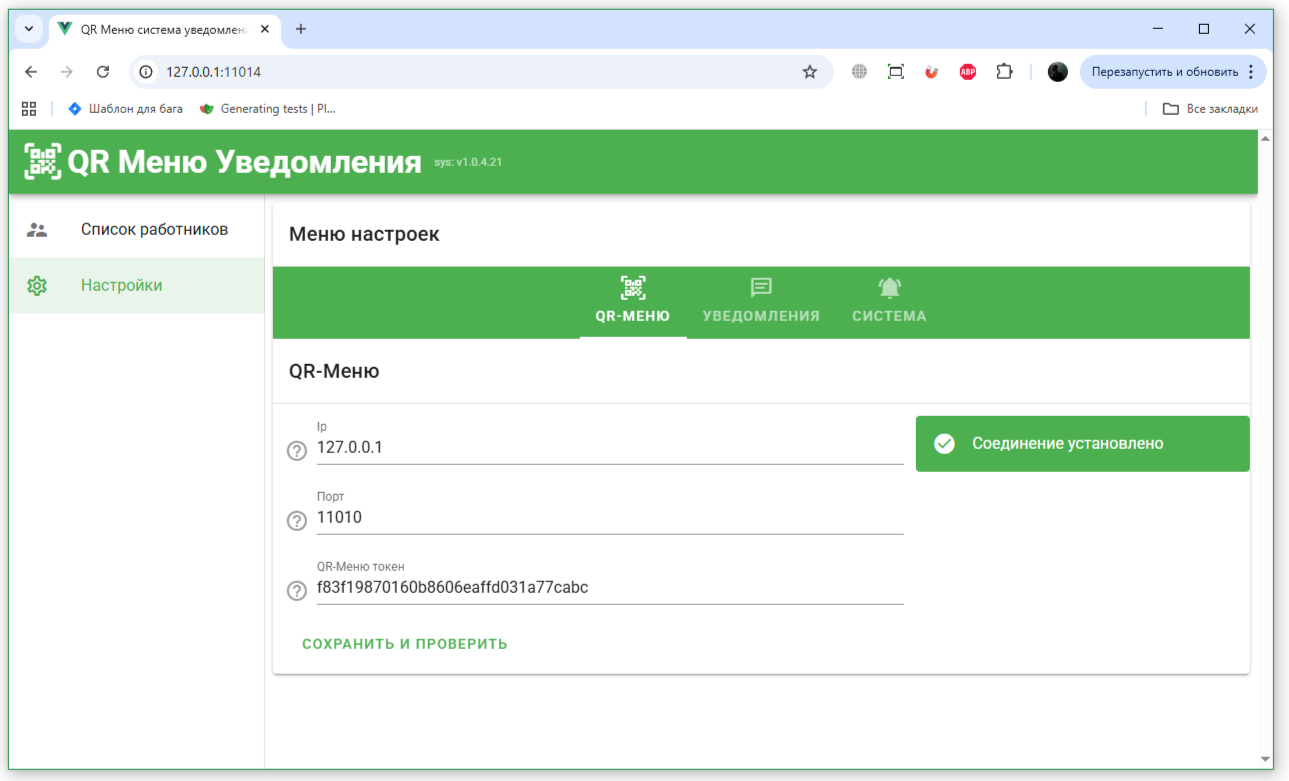This screenshot has width=1289, height=781.
Task: Click the help icon beside Порт field
Action: tap(296, 521)
